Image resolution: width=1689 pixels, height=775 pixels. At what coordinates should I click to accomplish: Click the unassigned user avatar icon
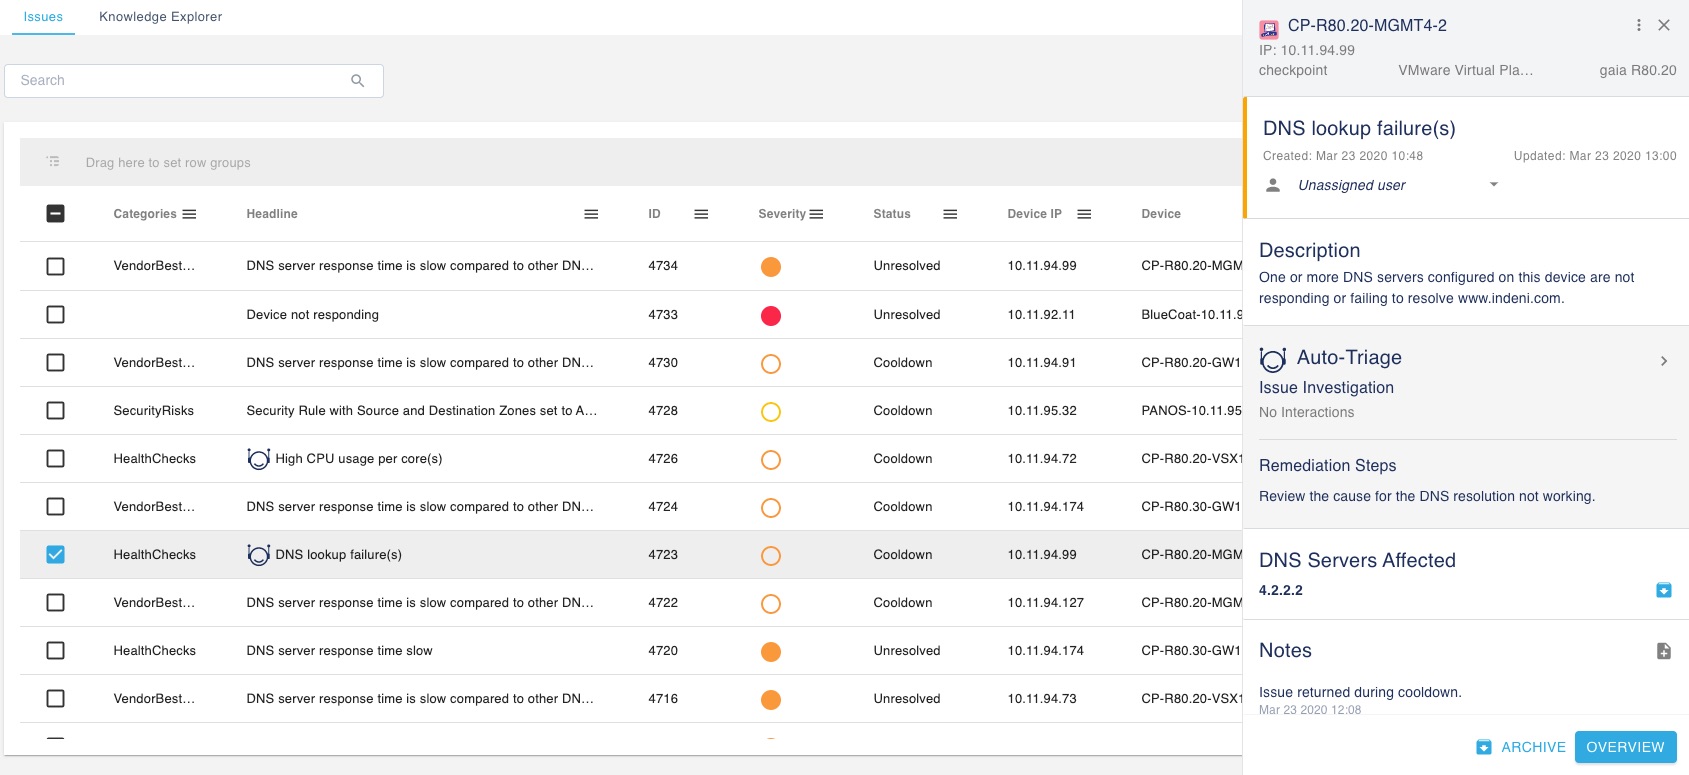coord(1273,185)
